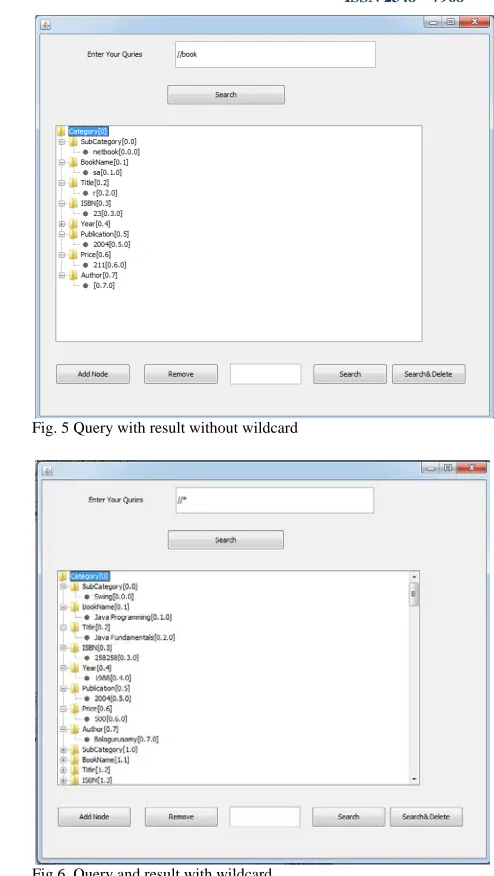Click Search beside Search&Delete in the //book window
This screenshot has width=494, height=876.
click(350, 374)
